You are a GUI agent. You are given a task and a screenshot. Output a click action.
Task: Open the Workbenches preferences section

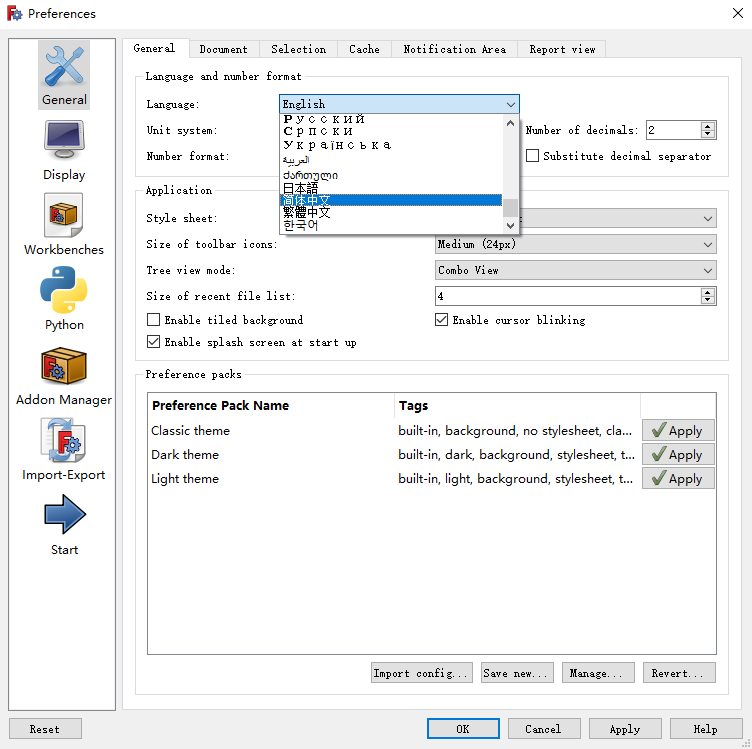pos(64,225)
